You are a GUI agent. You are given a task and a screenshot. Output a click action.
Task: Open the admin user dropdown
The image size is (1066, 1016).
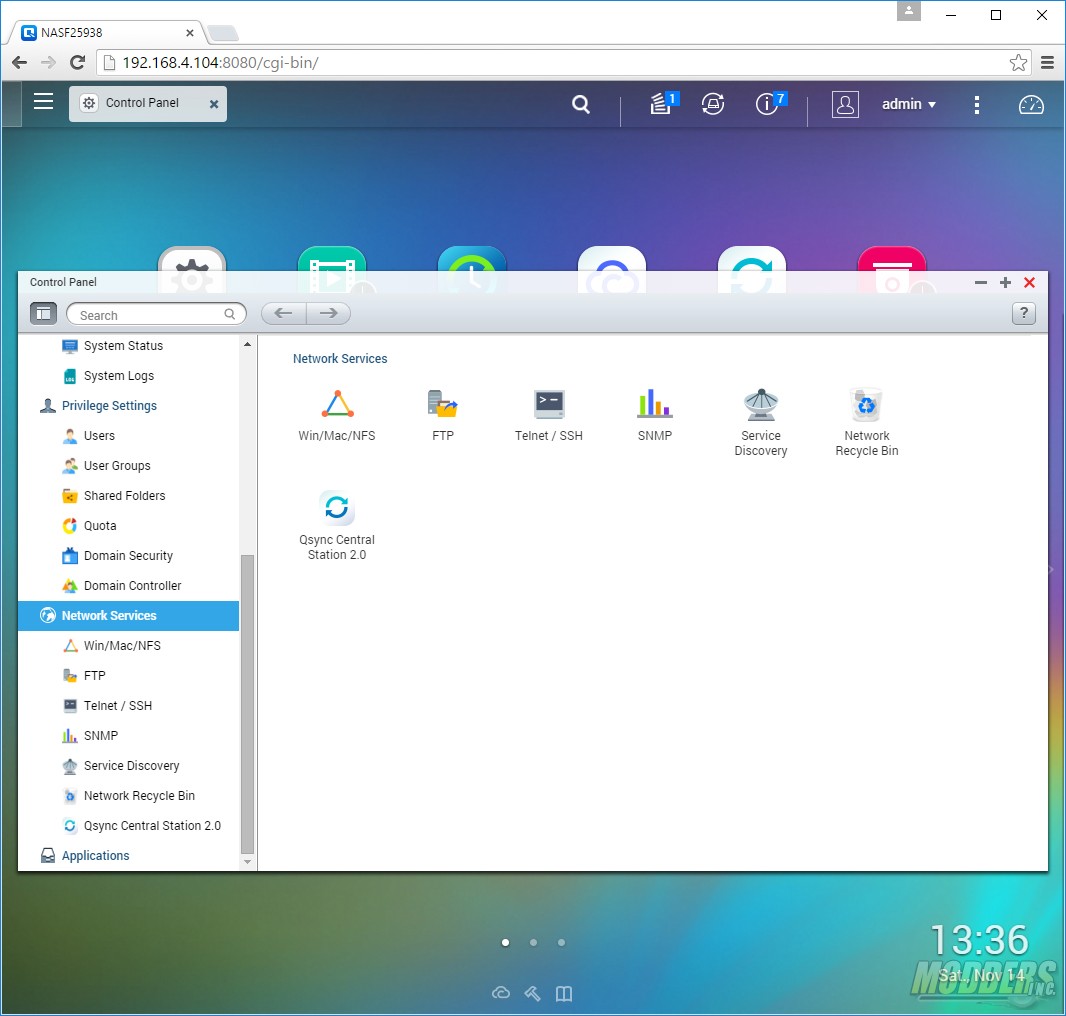click(x=909, y=104)
